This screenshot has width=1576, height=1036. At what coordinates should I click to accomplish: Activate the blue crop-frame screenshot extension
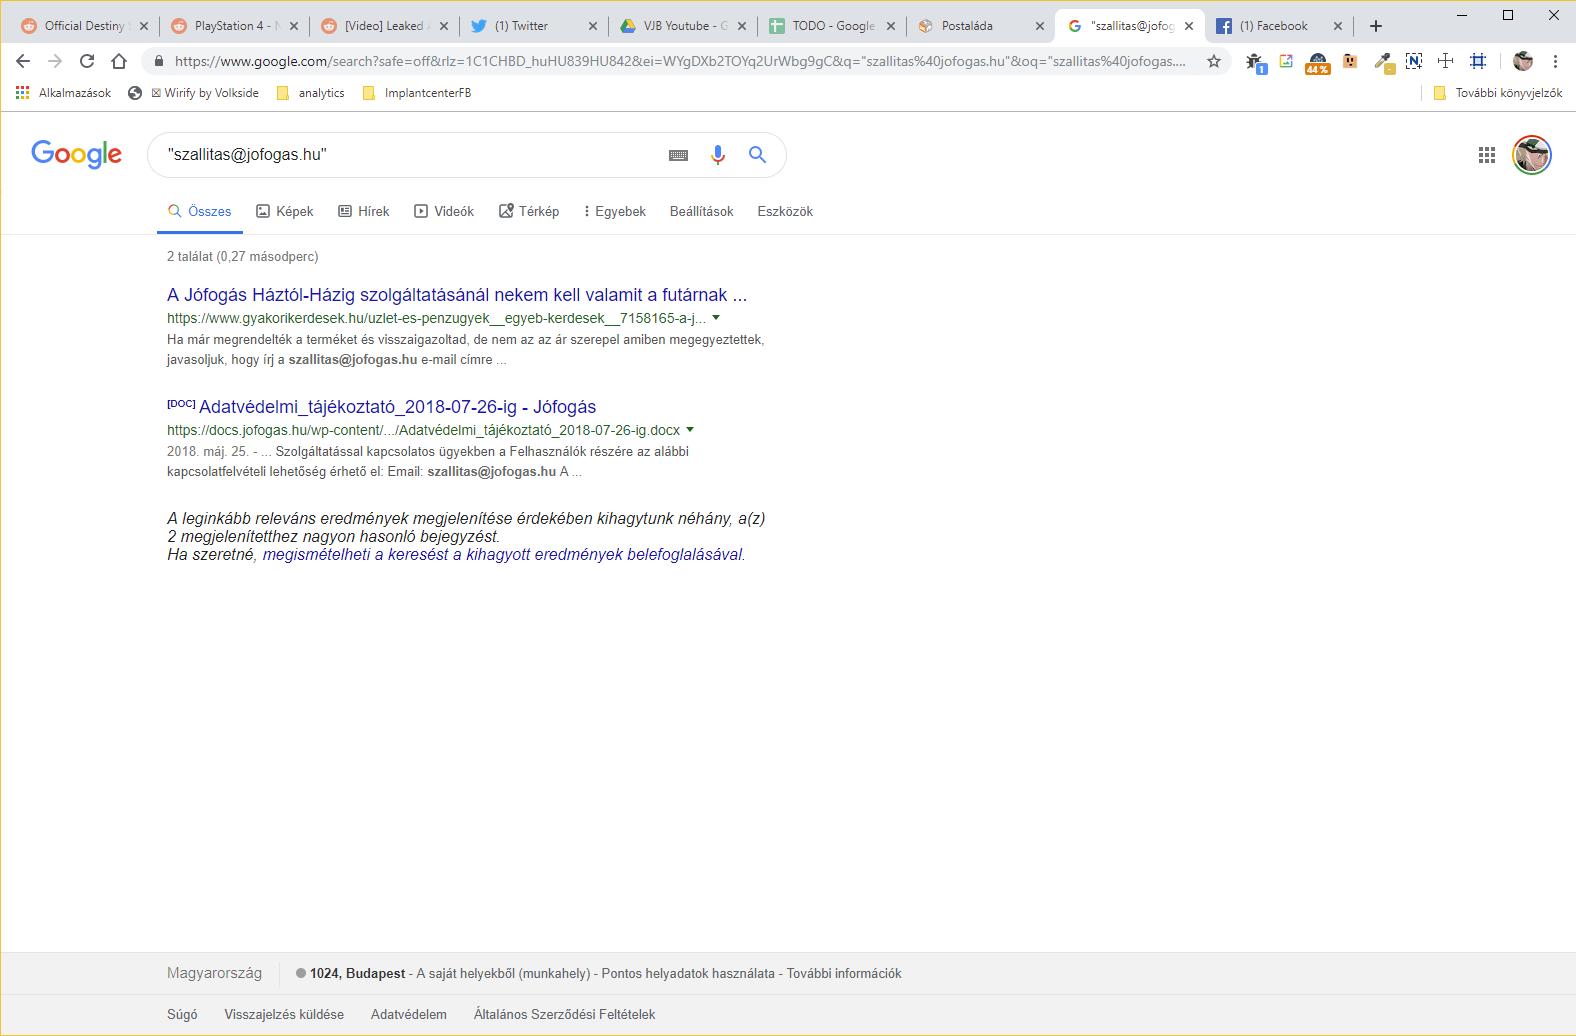1478,61
